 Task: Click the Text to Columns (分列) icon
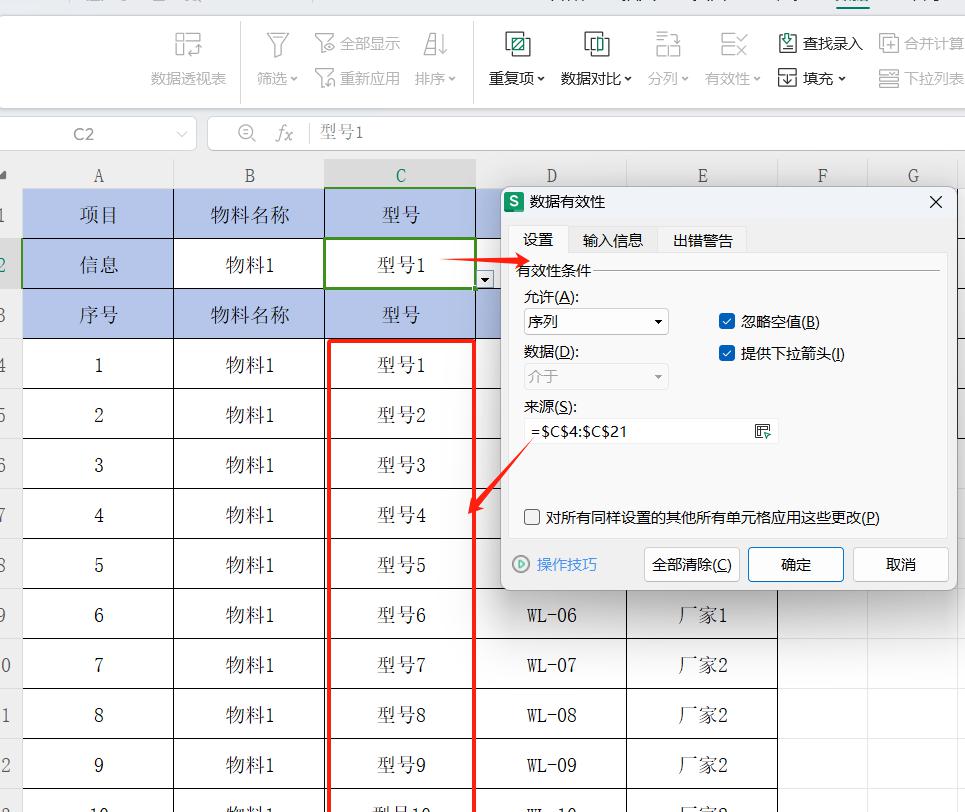pyautogui.click(x=668, y=44)
